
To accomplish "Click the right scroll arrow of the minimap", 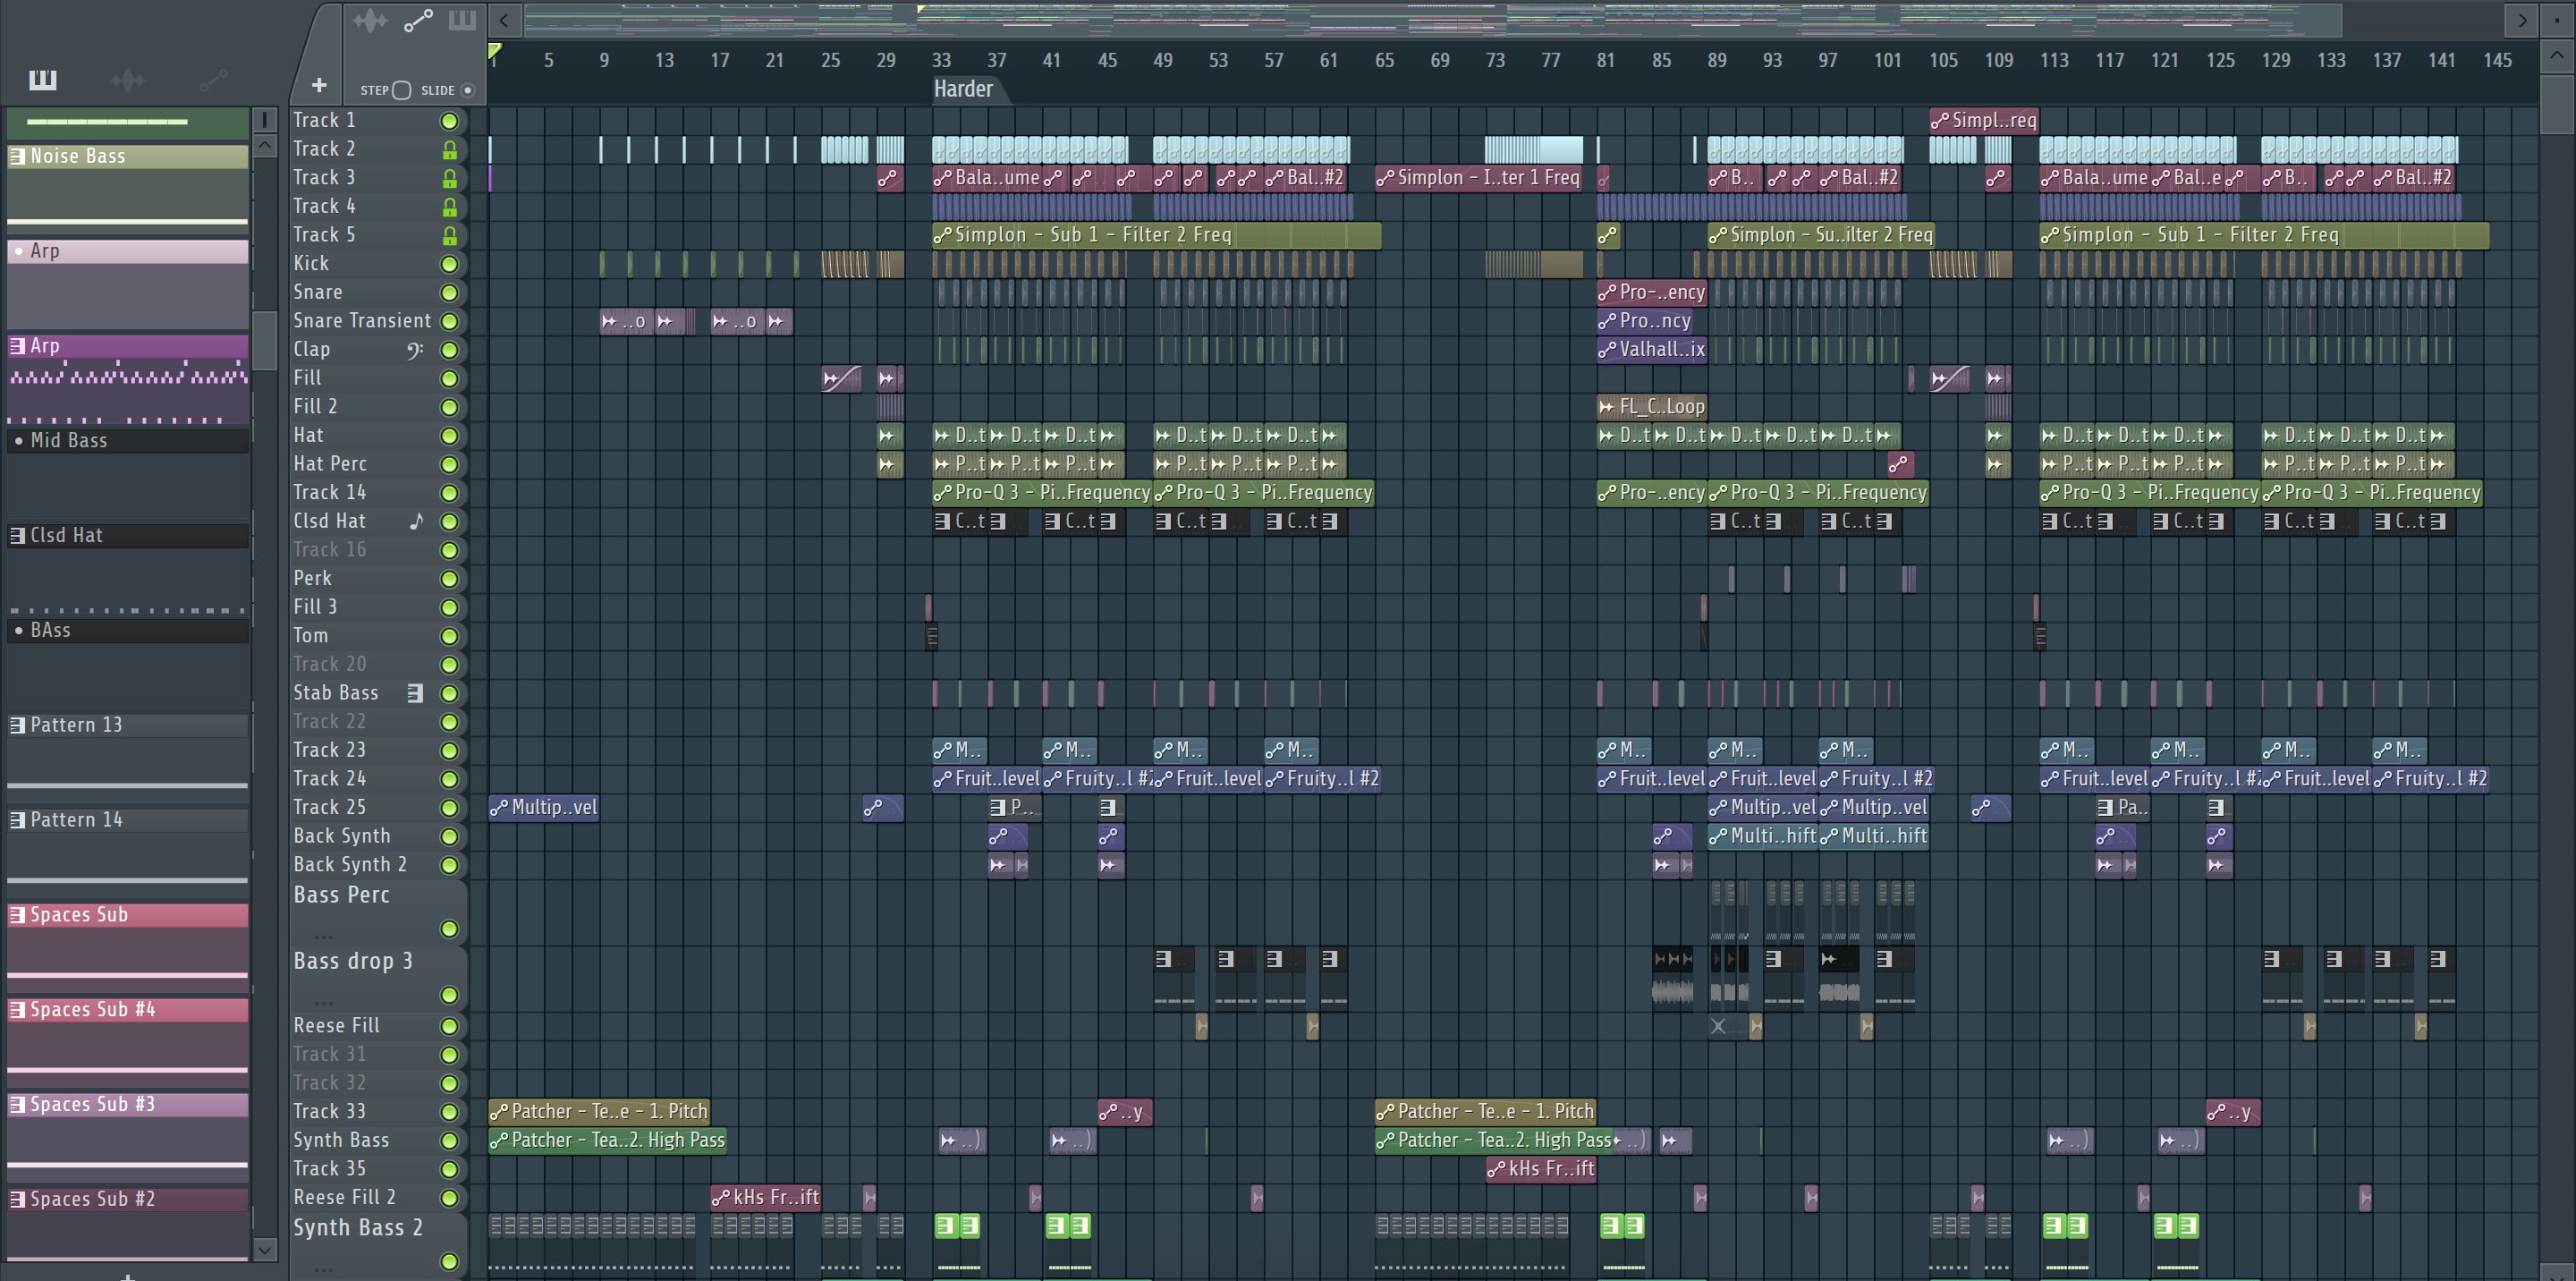I will (2522, 20).
